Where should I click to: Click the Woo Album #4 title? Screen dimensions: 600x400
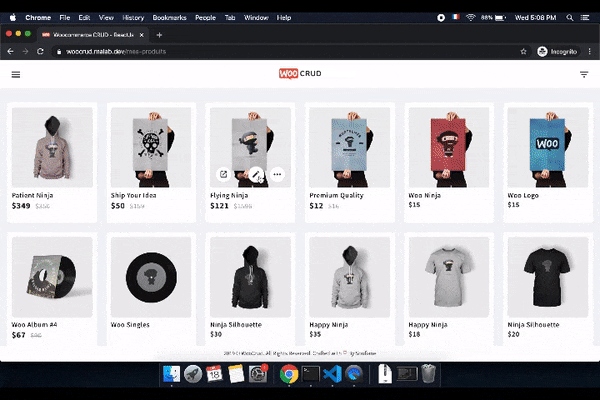[x=34, y=325]
